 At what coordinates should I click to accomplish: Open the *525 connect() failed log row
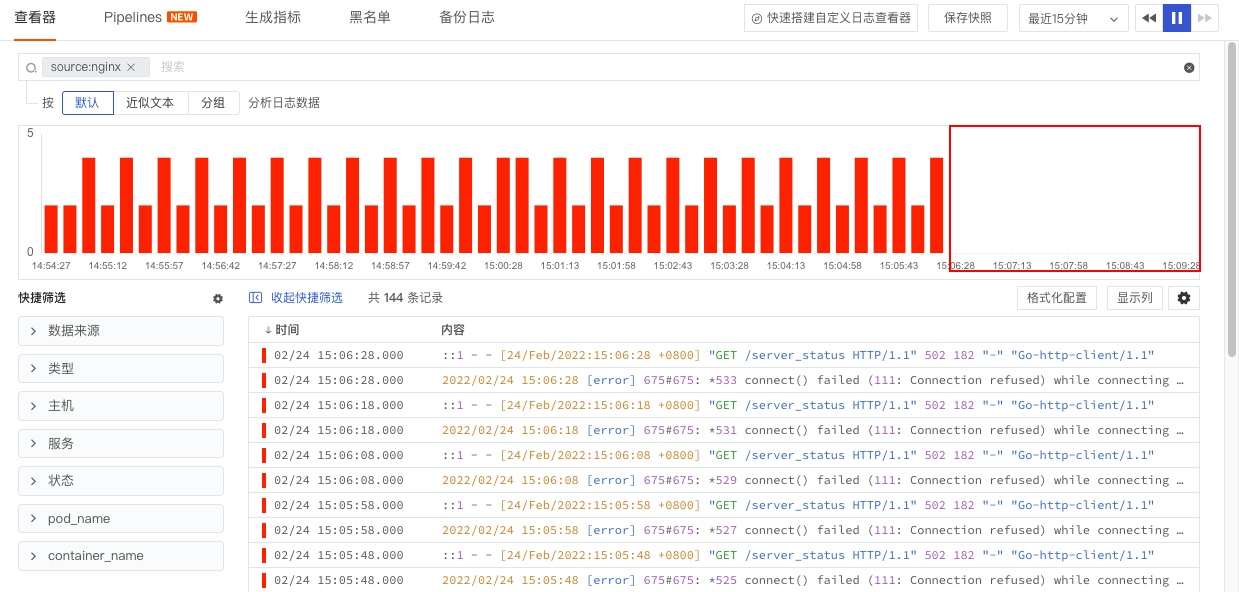(724, 580)
